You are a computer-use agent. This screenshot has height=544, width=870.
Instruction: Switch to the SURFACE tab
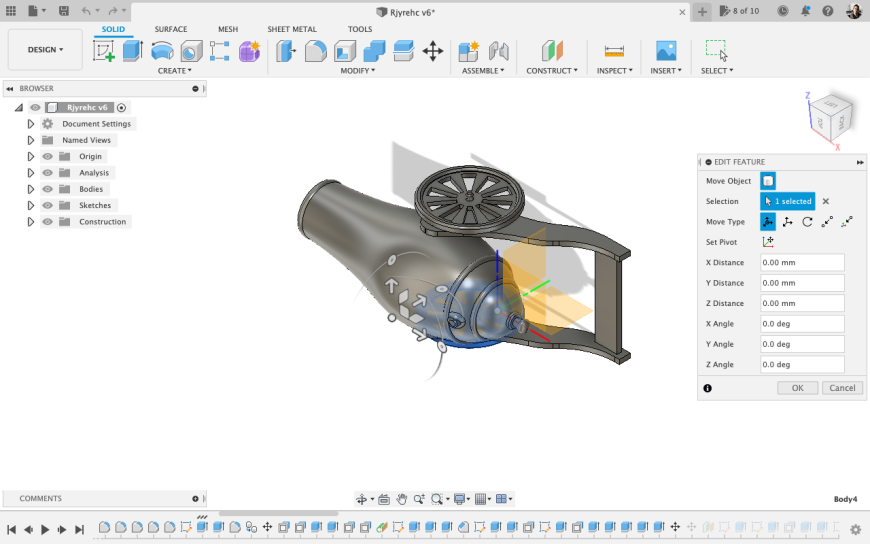tap(171, 29)
